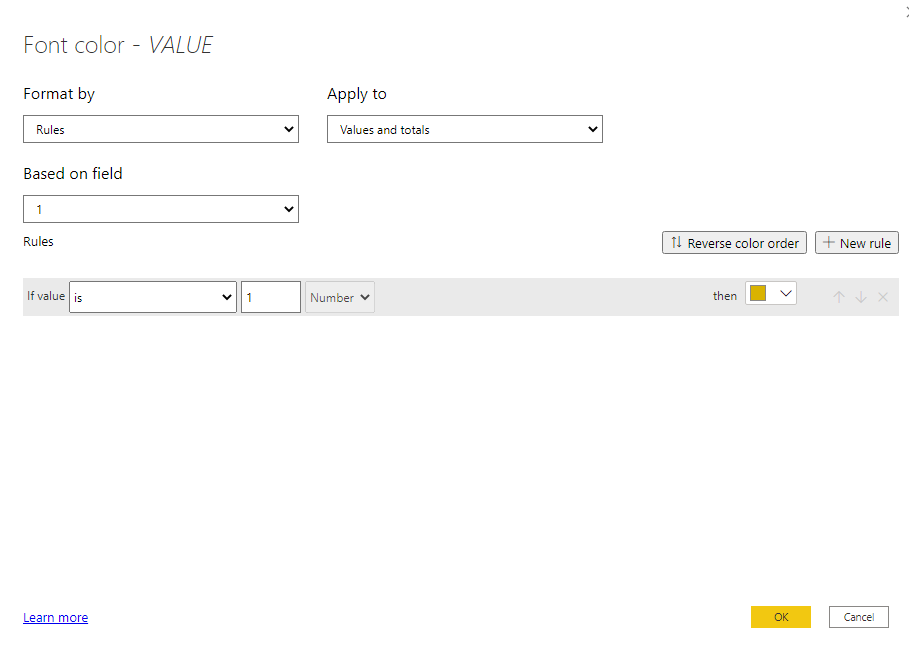The width and height of the screenshot is (909, 646).
Task: Confirm with the OK button
Action: tap(781, 617)
